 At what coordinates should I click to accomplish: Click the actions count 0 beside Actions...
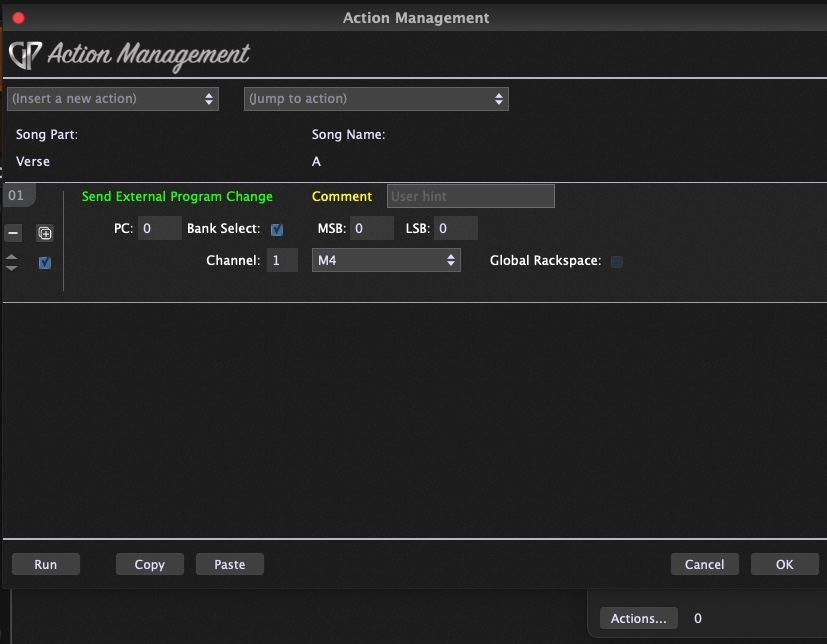(698, 618)
